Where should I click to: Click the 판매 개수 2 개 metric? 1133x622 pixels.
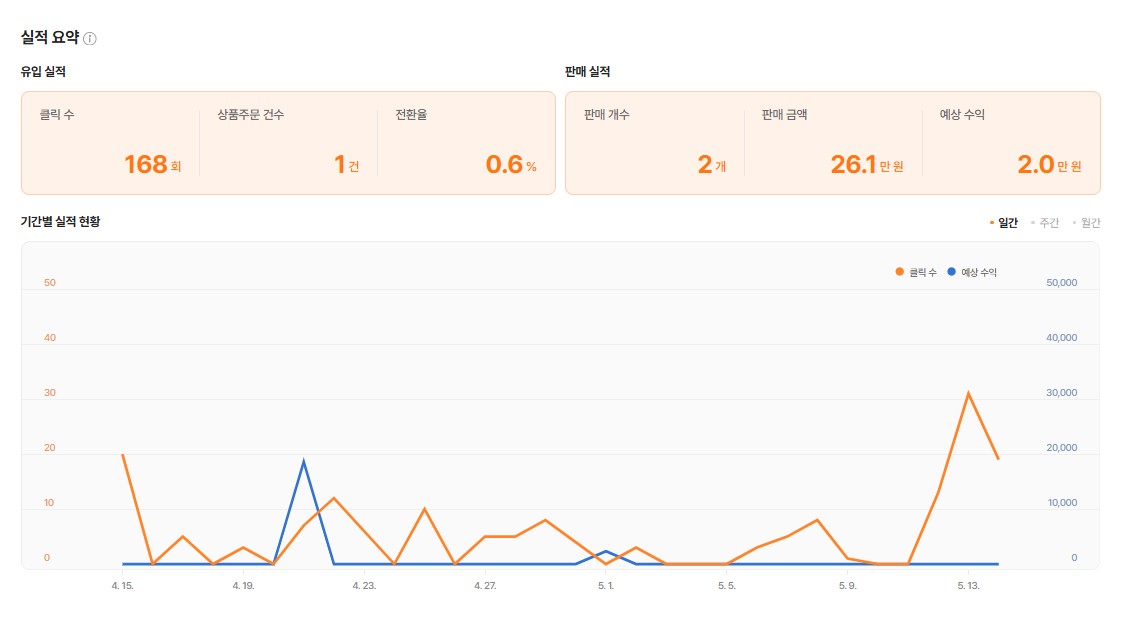[x=655, y=143]
